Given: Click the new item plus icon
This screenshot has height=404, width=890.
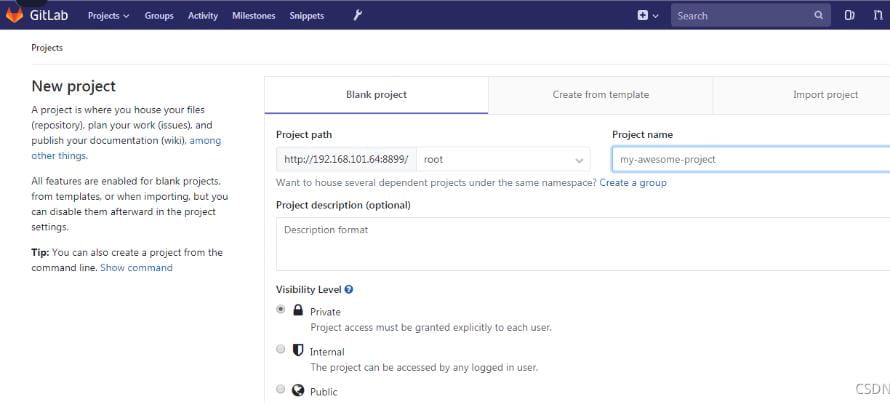Looking at the screenshot, I should click(643, 16).
